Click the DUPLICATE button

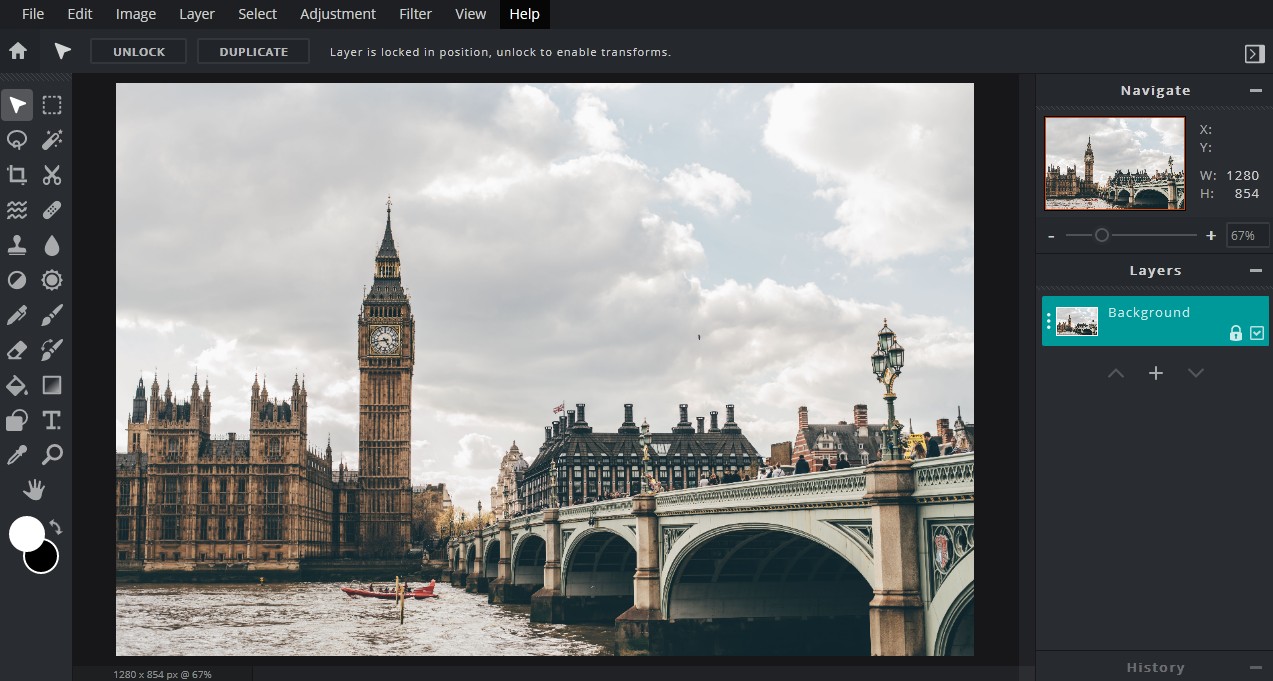pyautogui.click(x=254, y=52)
